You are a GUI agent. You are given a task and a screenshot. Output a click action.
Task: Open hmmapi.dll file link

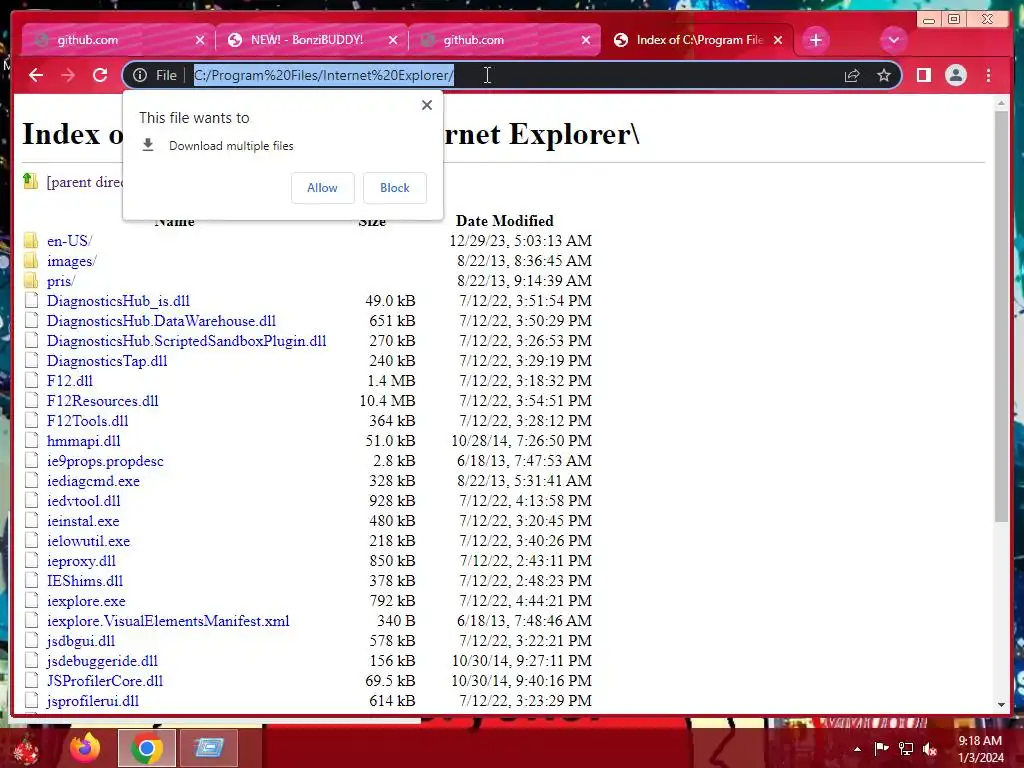(84, 441)
